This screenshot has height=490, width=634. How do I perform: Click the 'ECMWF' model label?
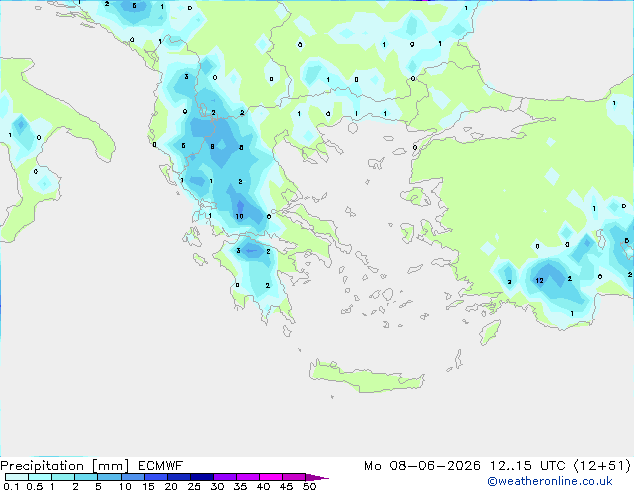(161, 466)
